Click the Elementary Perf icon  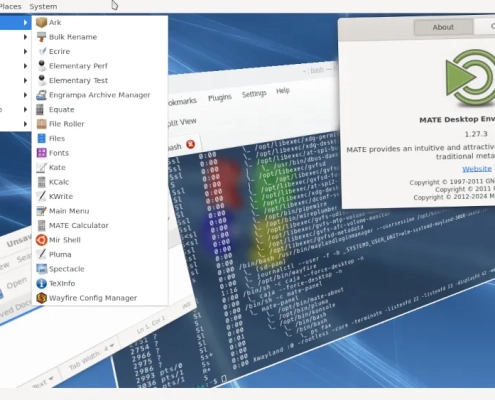pyautogui.click(x=41, y=66)
